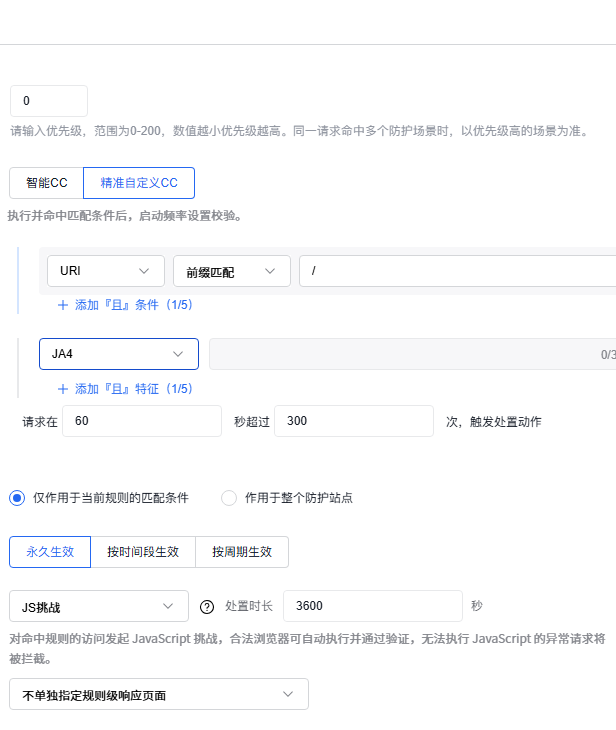The height and width of the screenshot is (730, 616).
Task: Click the match content field containing /
Action: pos(458,271)
